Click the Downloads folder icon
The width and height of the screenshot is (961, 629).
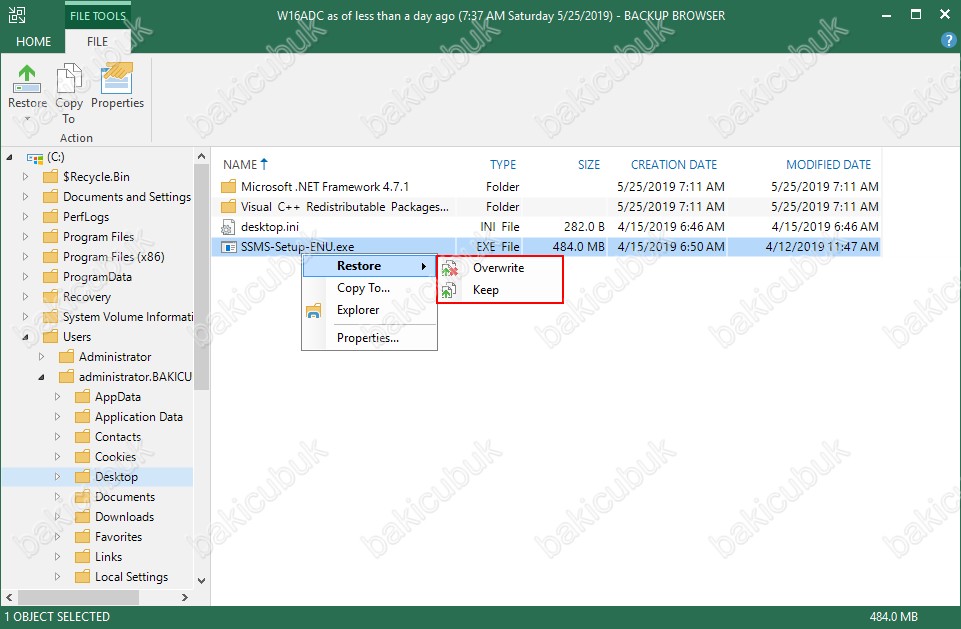pyautogui.click(x=83, y=517)
